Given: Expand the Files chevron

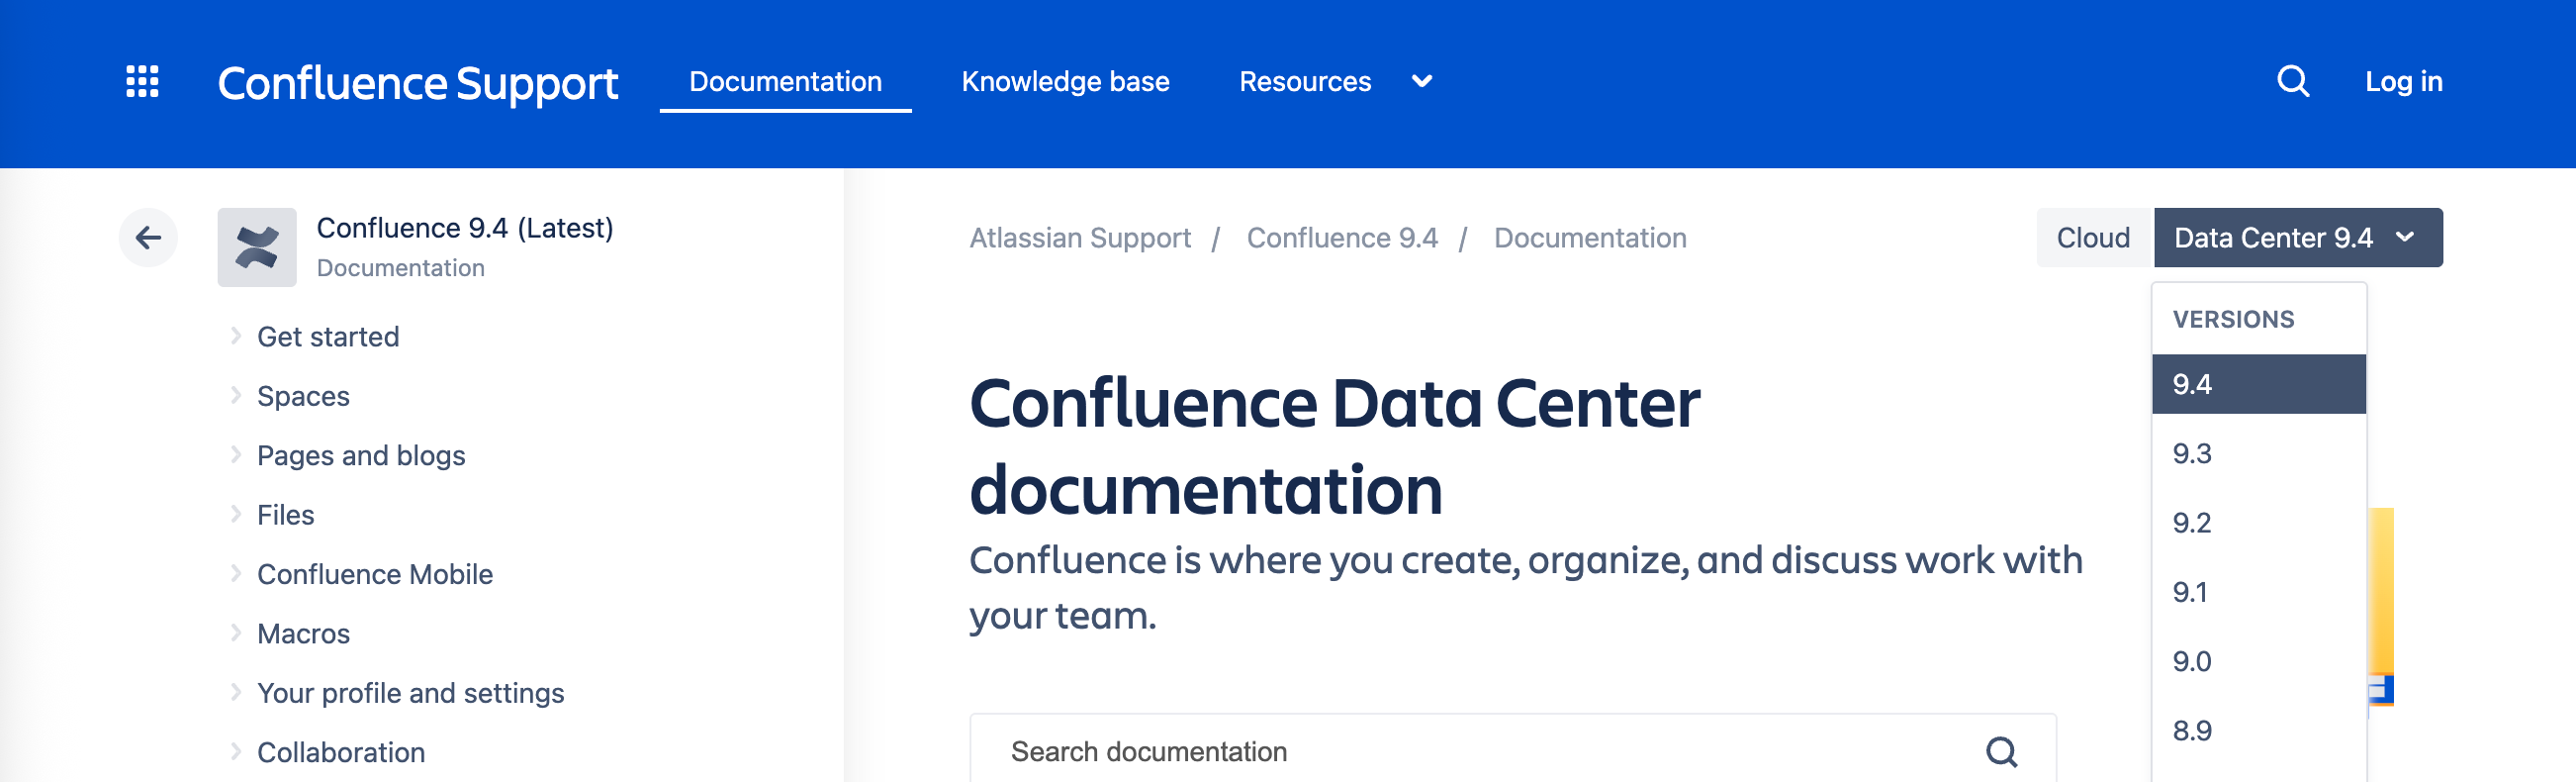Looking at the screenshot, I should pyautogui.click(x=236, y=514).
